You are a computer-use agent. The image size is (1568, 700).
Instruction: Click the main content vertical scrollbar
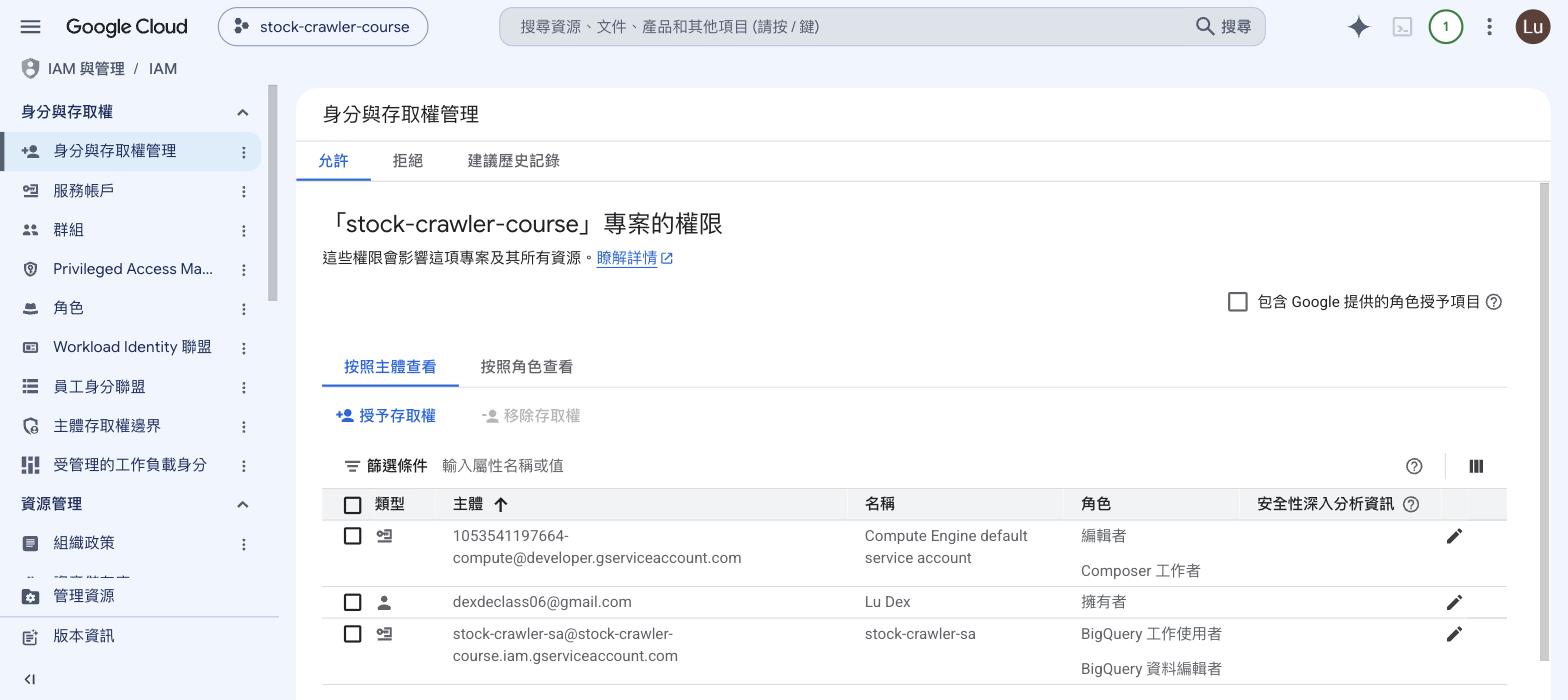tap(1544, 420)
